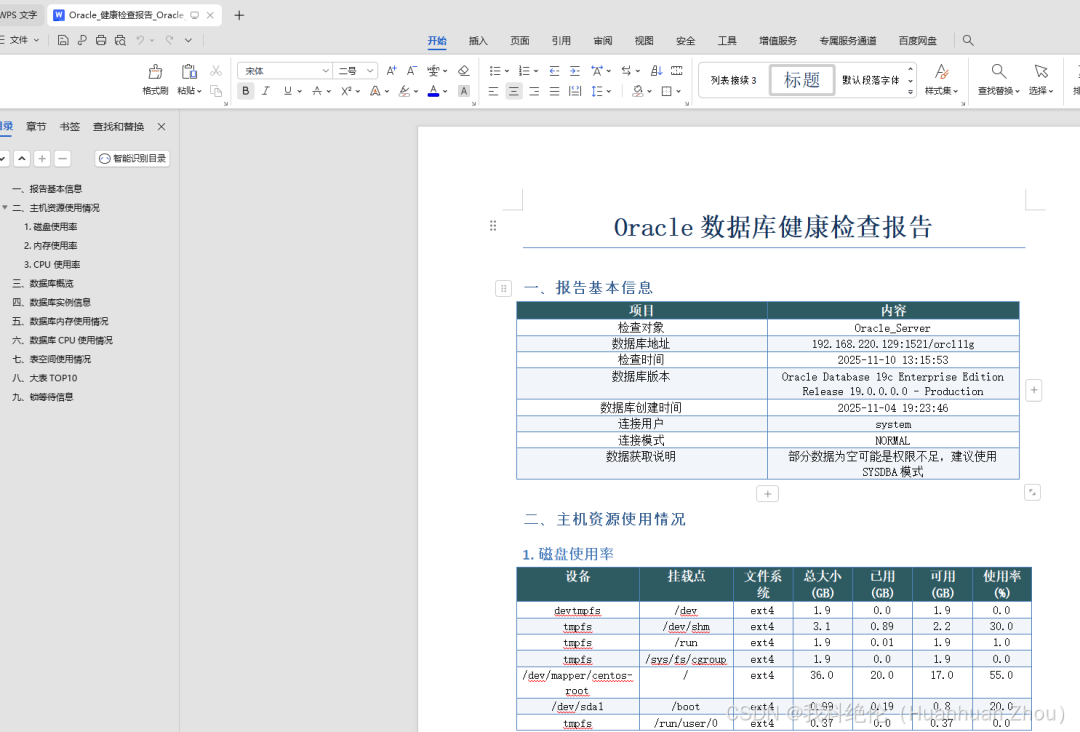Screen dimensions: 1080x732
Task: Click the Clear Formatting eraser icon
Action: [464, 71]
